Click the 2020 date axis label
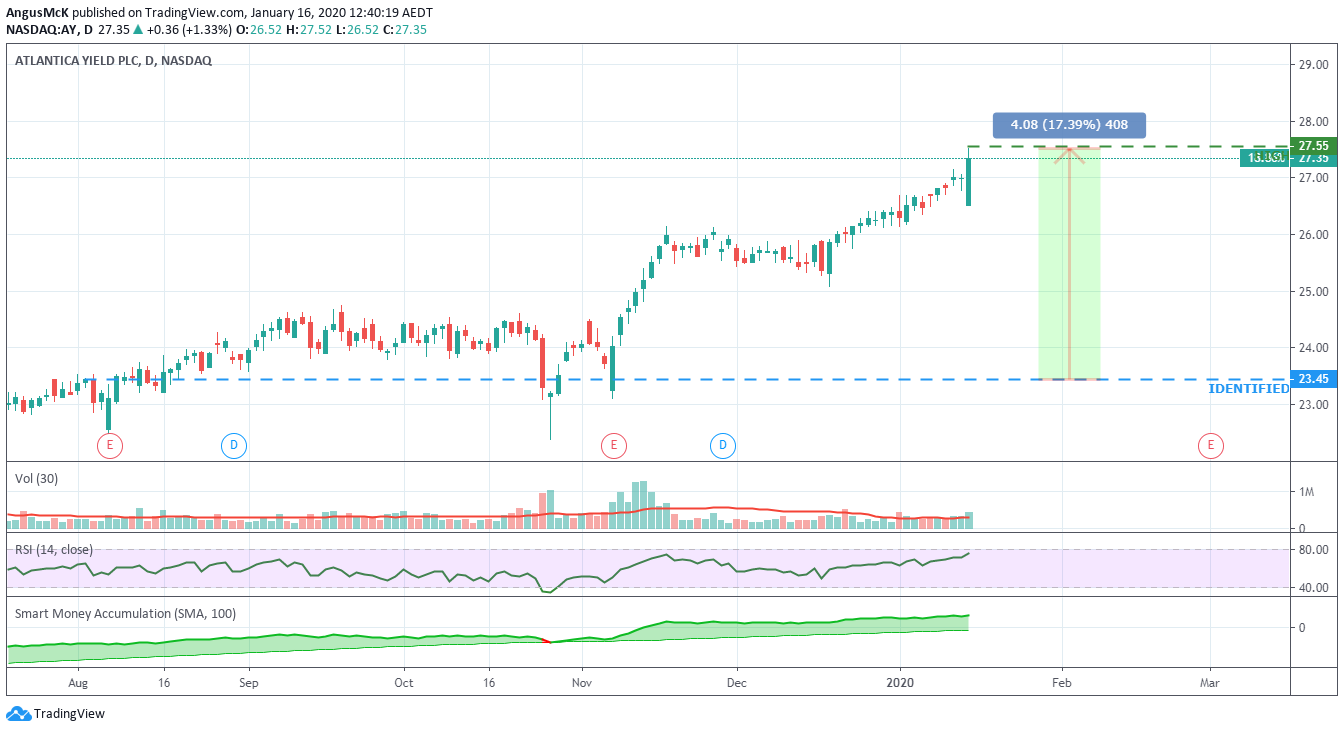This screenshot has width=1344, height=732. click(x=900, y=684)
